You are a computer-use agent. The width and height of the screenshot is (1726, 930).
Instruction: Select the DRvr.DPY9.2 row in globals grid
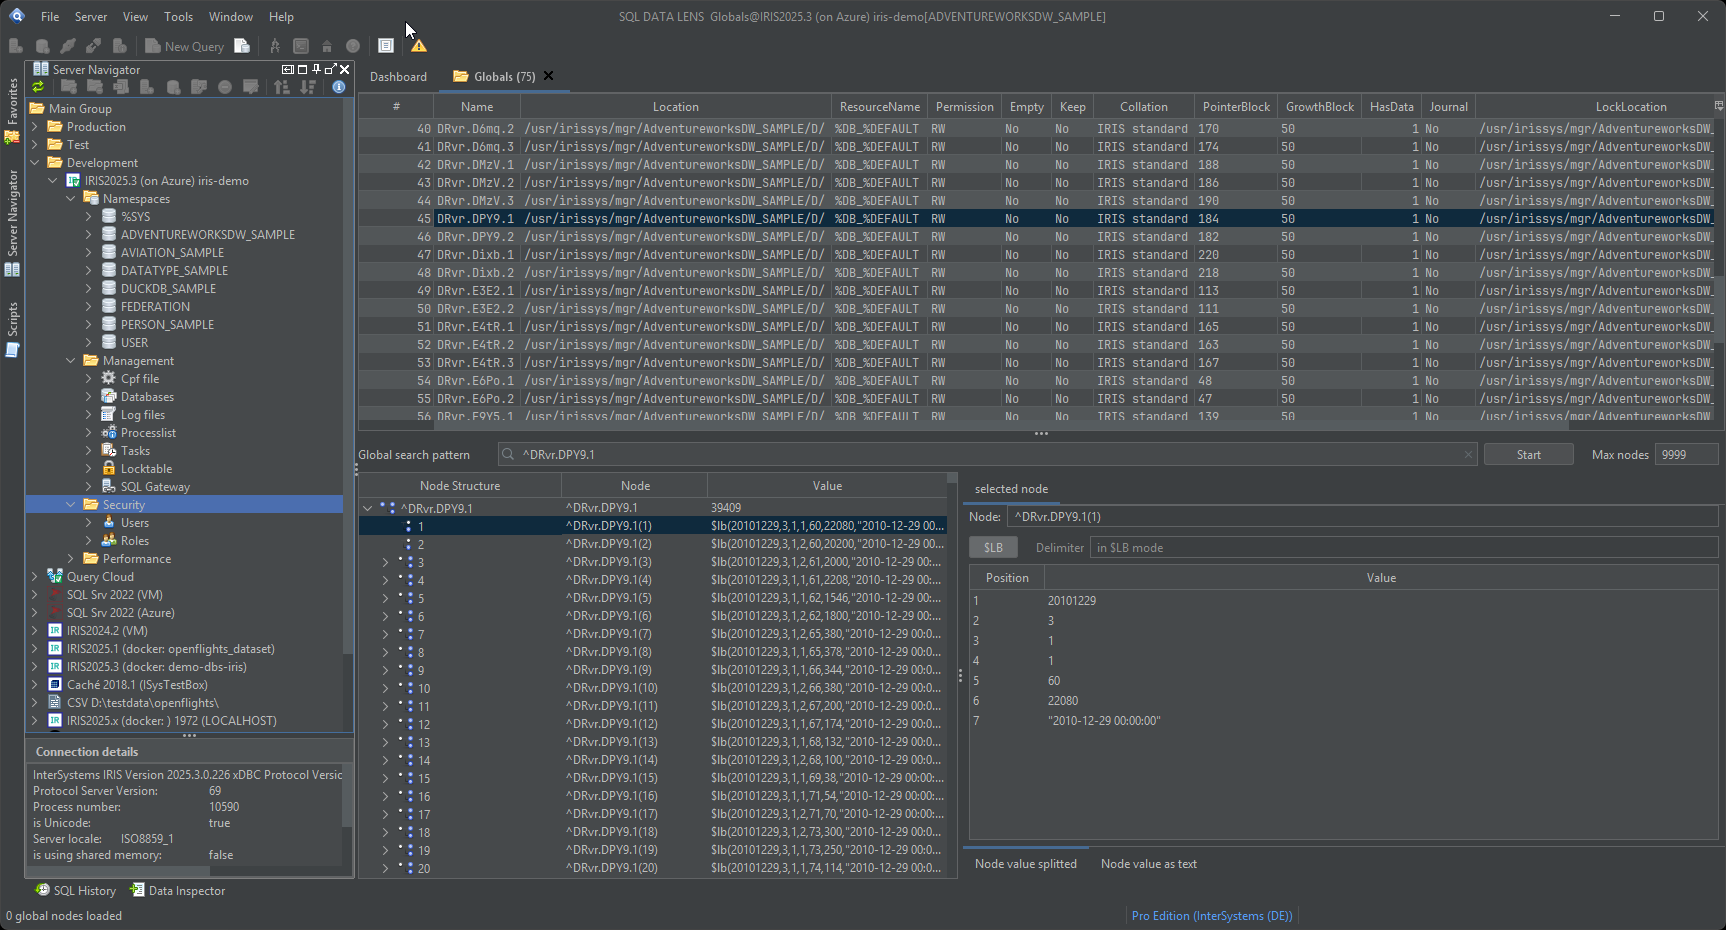click(1036, 237)
